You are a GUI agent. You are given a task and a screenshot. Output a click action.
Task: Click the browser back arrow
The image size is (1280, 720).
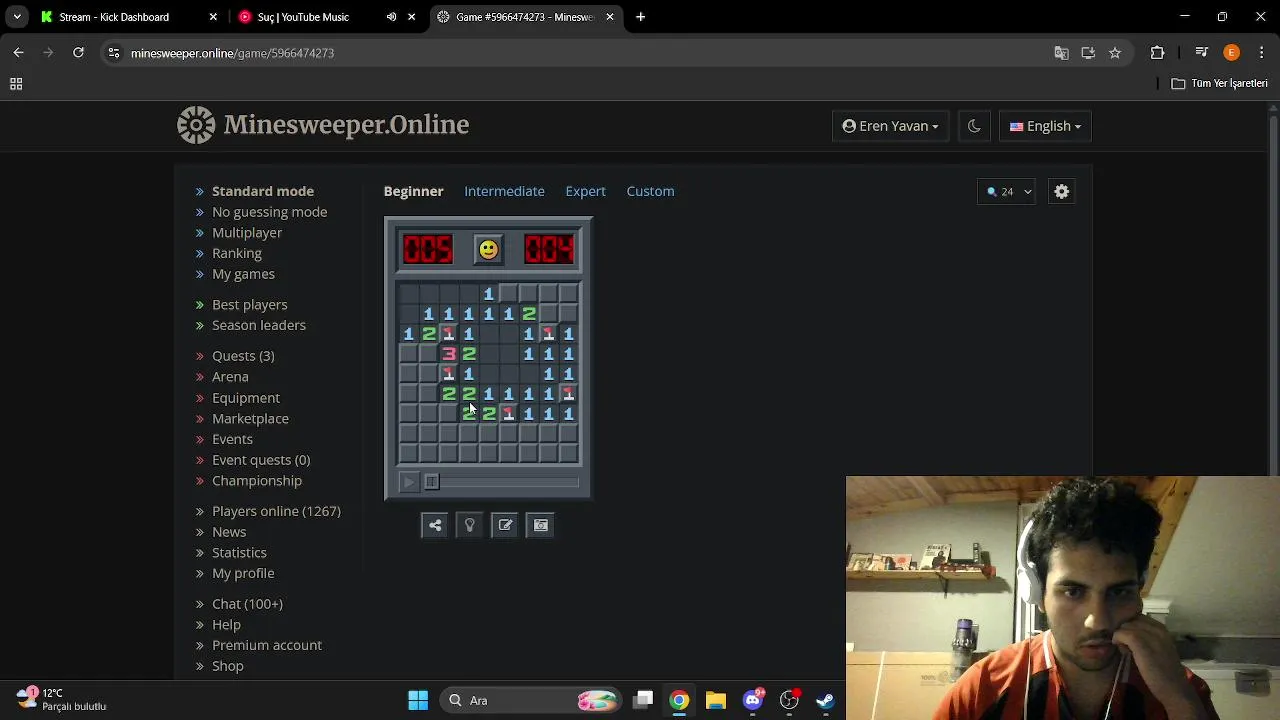pos(19,53)
